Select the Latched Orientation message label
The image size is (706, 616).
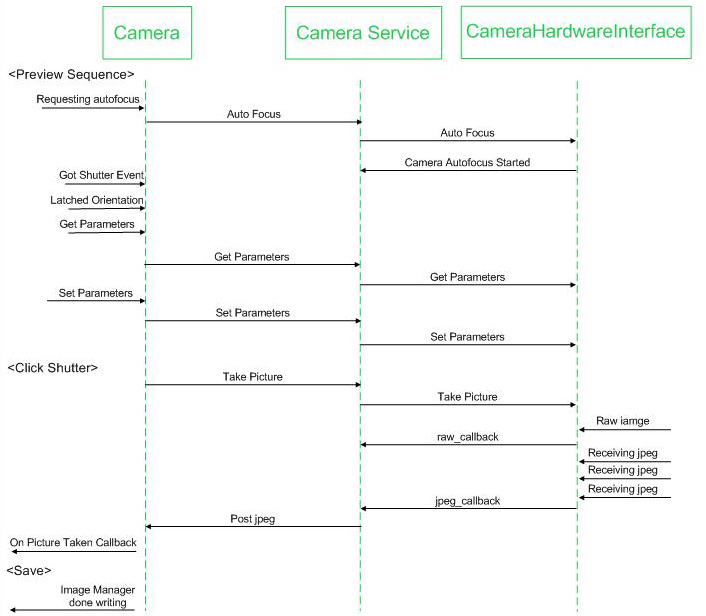click(x=97, y=200)
